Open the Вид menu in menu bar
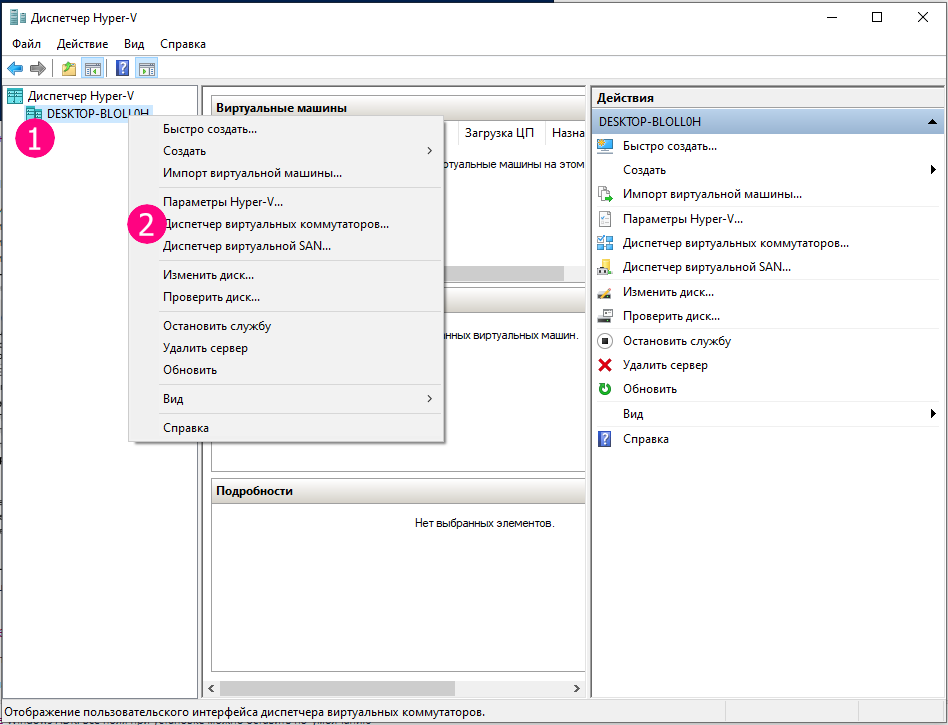Image resolution: width=948 pixels, height=725 pixels. coord(134,44)
